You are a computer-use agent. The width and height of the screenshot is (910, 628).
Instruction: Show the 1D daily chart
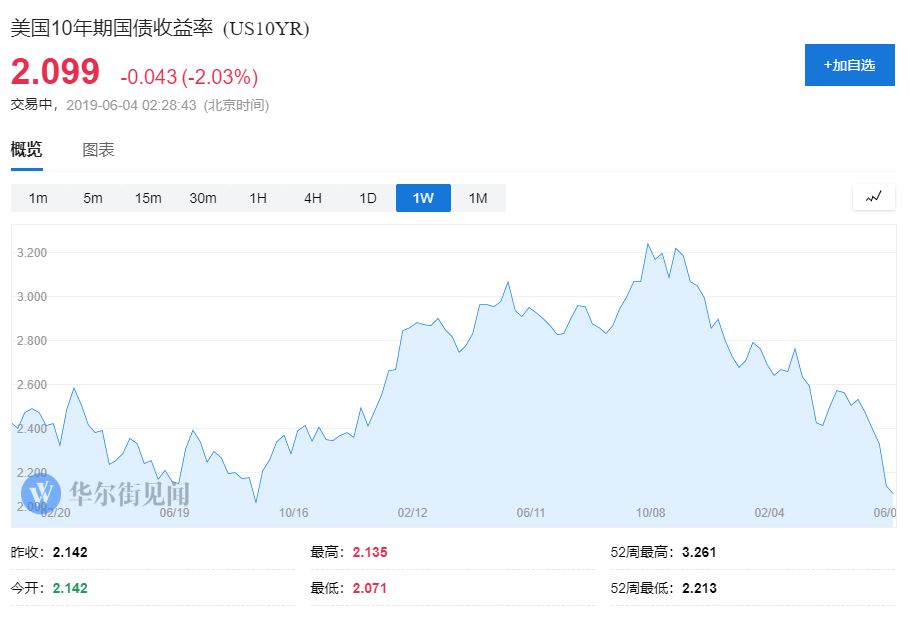coord(368,198)
